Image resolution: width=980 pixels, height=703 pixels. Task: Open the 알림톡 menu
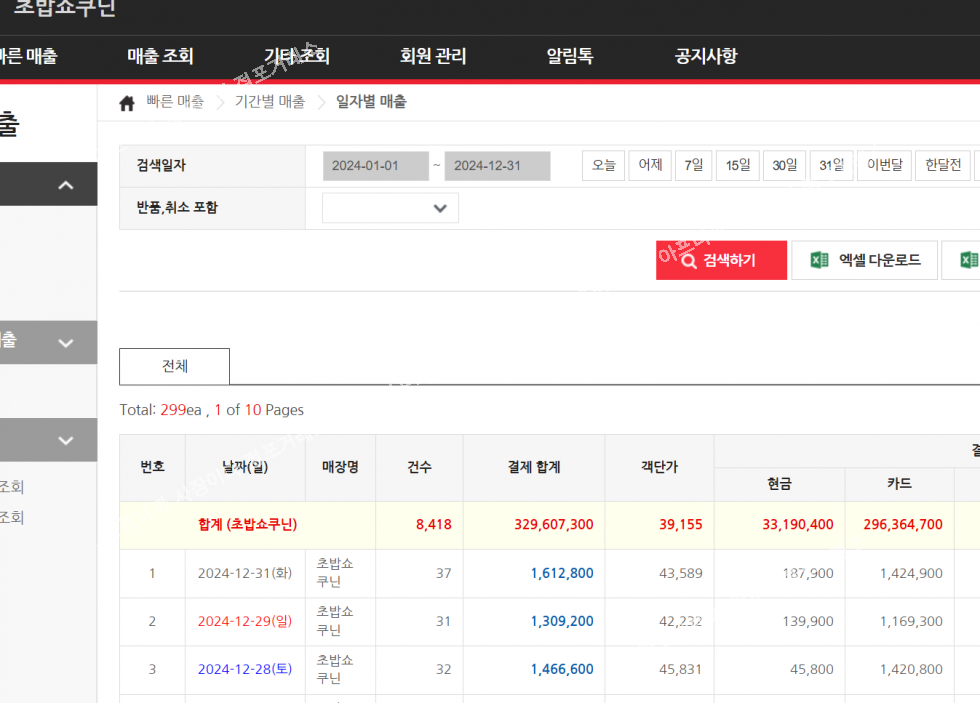tap(569, 56)
